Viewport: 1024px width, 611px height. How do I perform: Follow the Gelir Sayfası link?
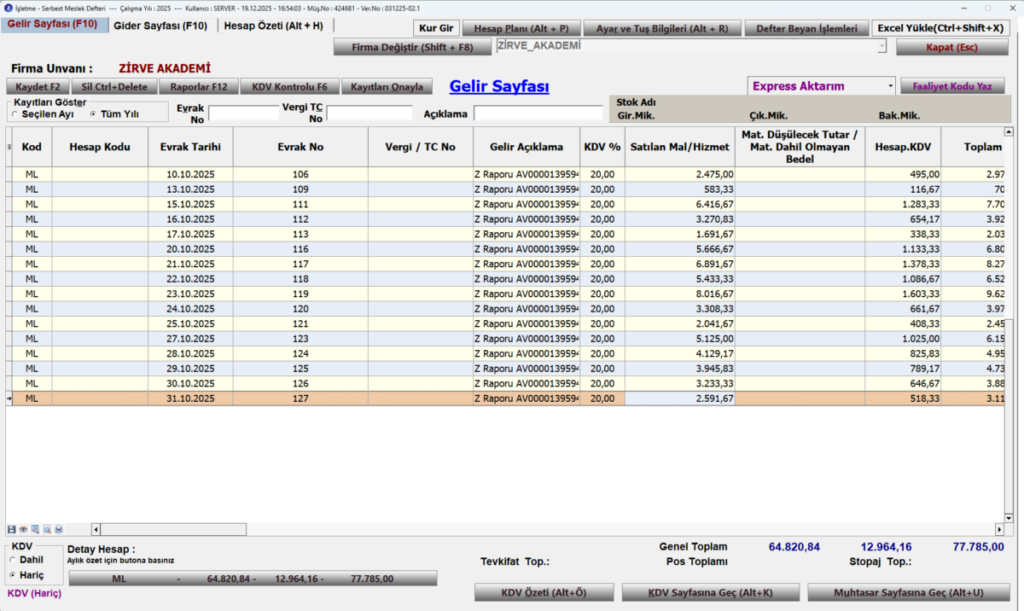[499, 86]
